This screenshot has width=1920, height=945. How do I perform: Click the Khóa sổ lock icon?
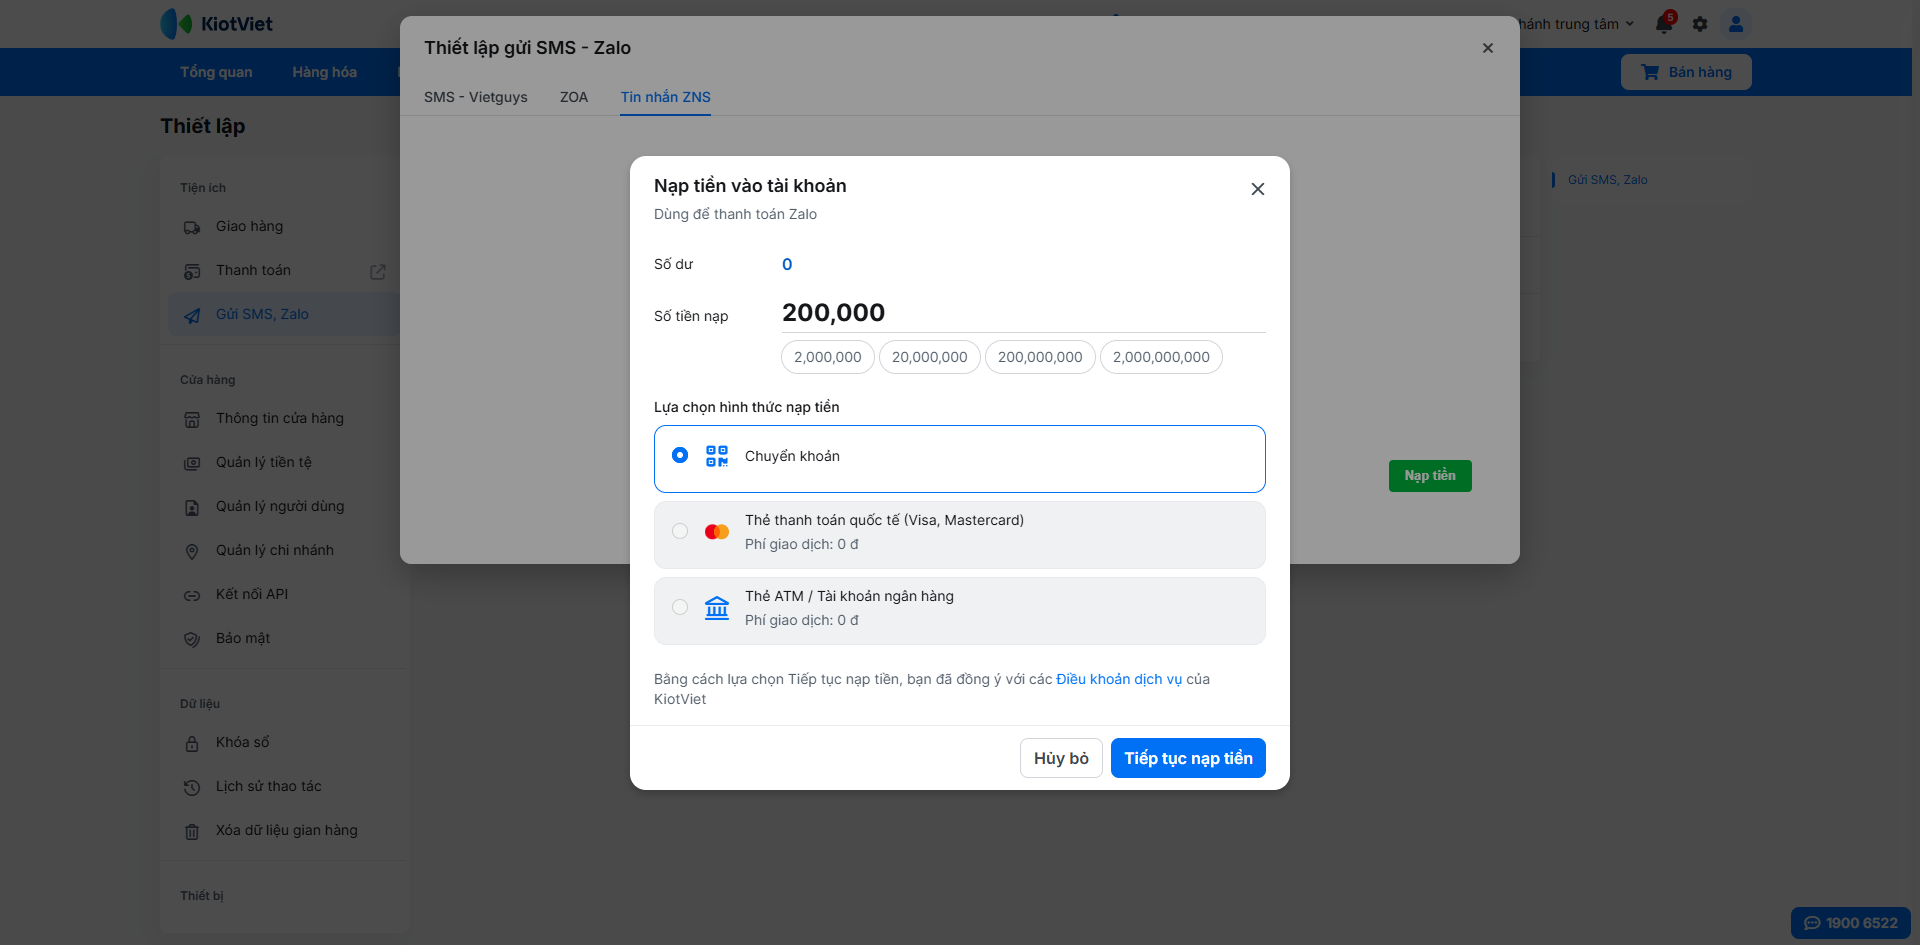click(192, 744)
